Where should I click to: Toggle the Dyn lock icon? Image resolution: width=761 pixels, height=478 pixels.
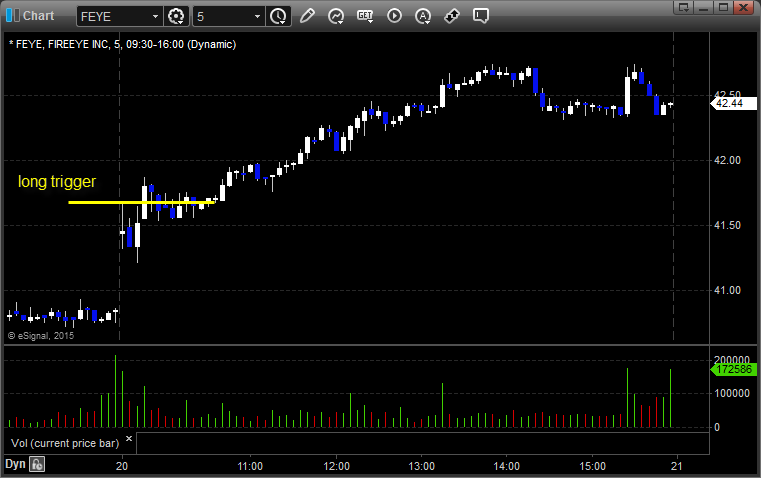click(37, 464)
